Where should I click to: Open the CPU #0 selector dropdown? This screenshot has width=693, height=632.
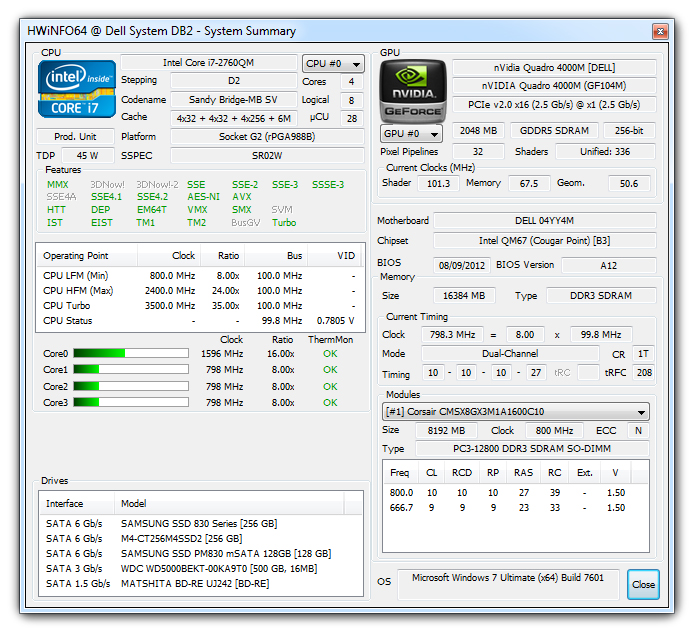[x=333, y=64]
